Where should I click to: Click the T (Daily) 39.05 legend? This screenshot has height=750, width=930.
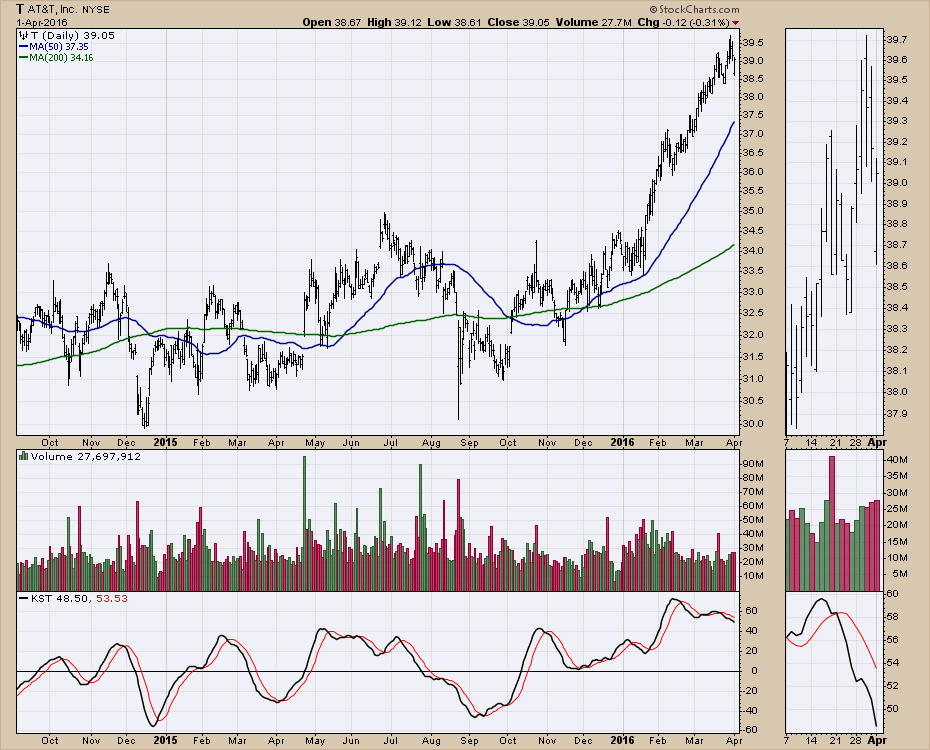click(72, 36)
